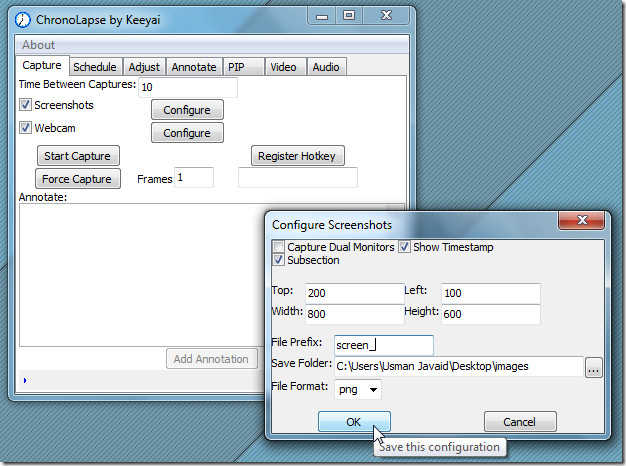Click the Start Capture button

click(x=78, y=156)
